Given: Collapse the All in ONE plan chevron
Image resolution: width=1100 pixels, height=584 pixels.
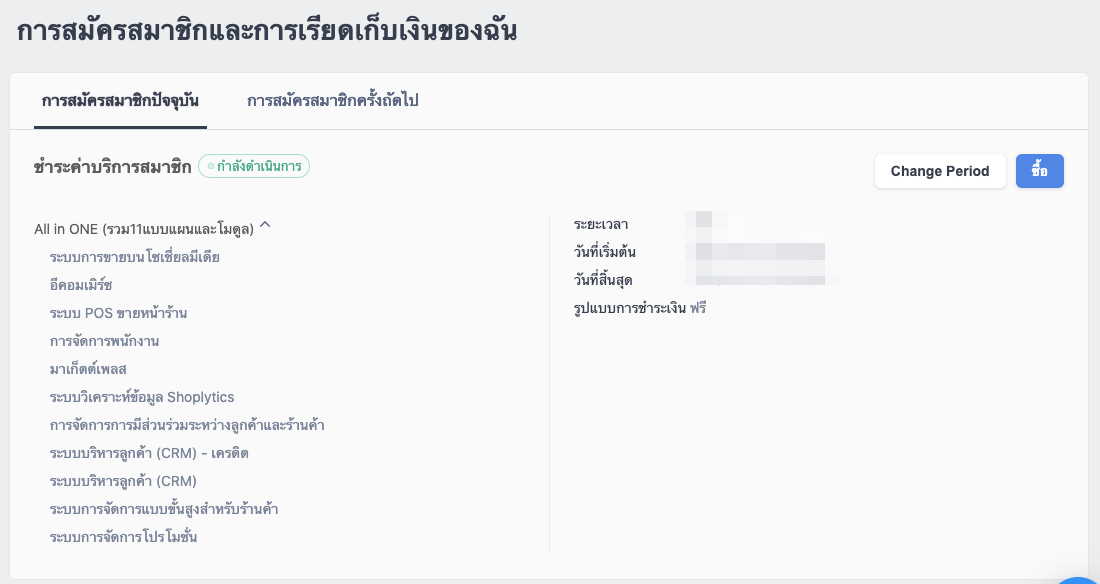Looking at the screenshot, I should coord(265,226).
